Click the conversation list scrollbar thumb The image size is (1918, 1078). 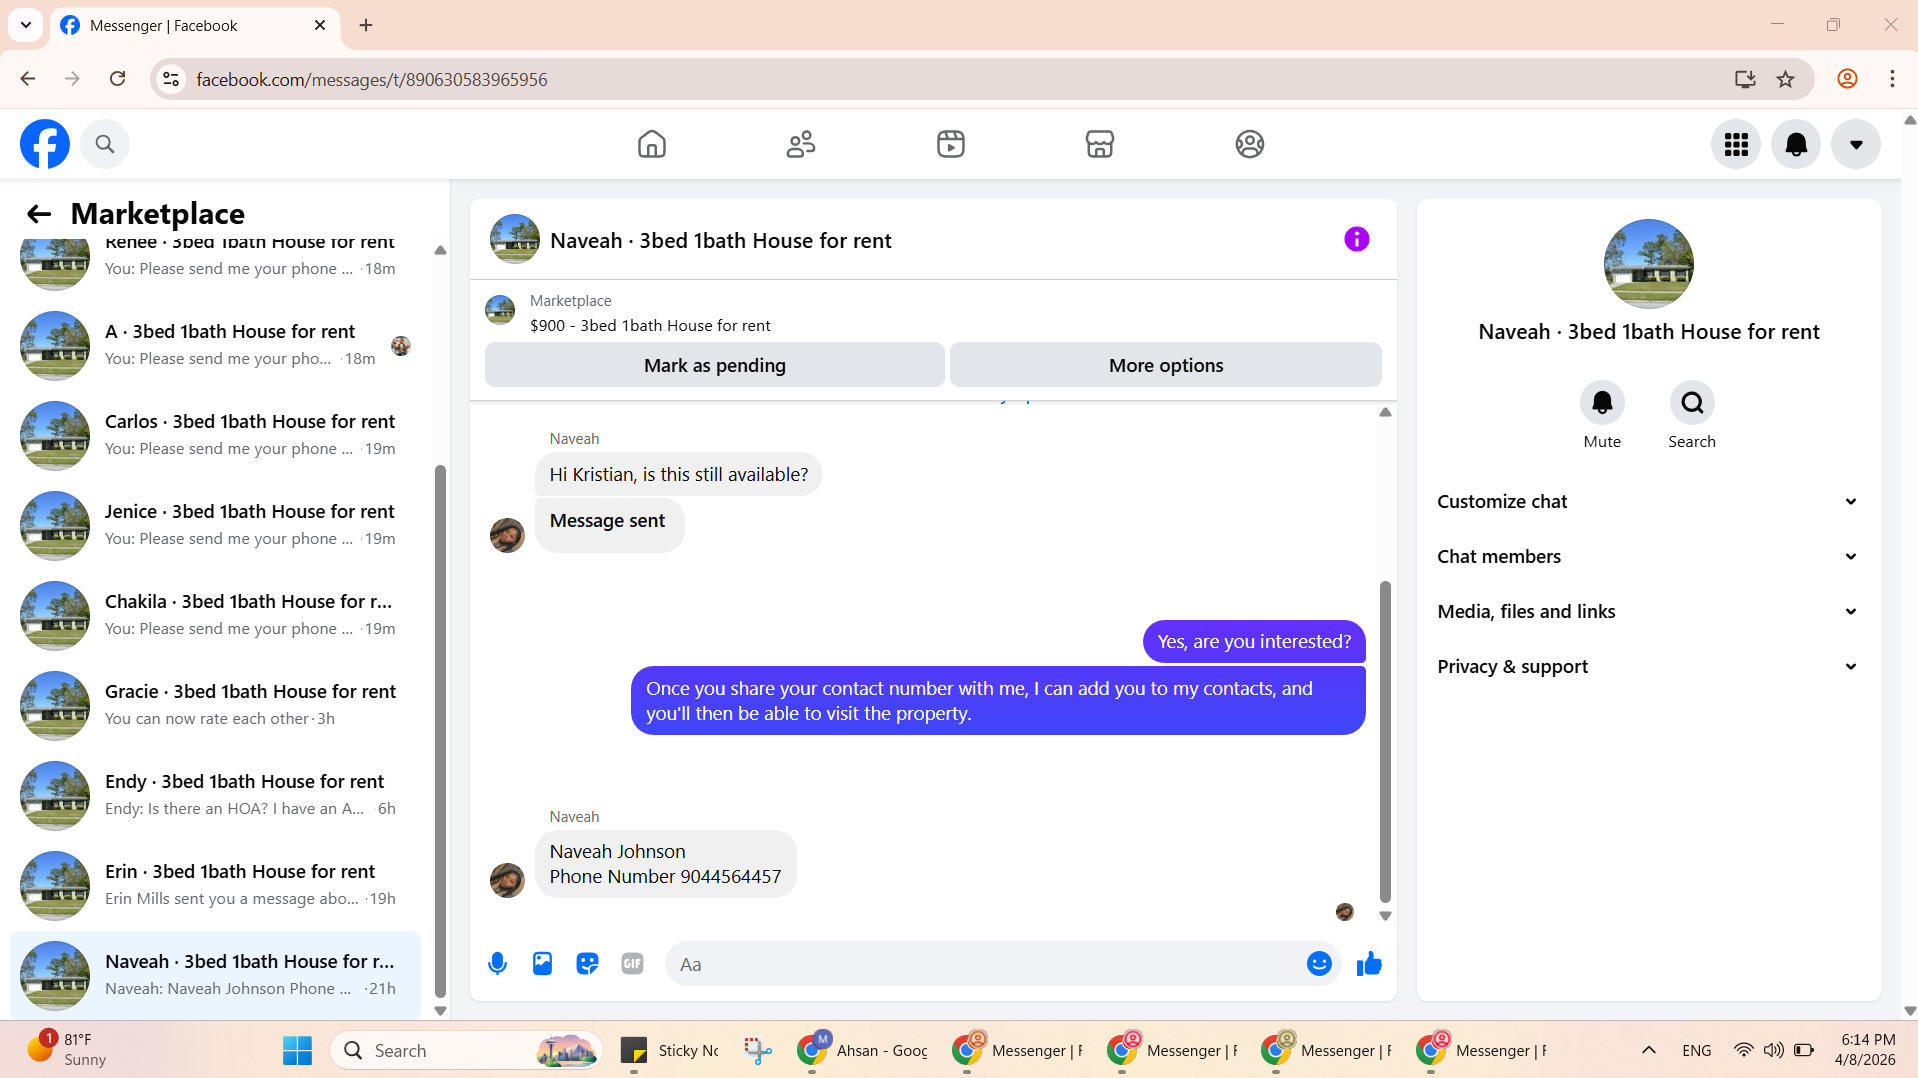(440, 730)
